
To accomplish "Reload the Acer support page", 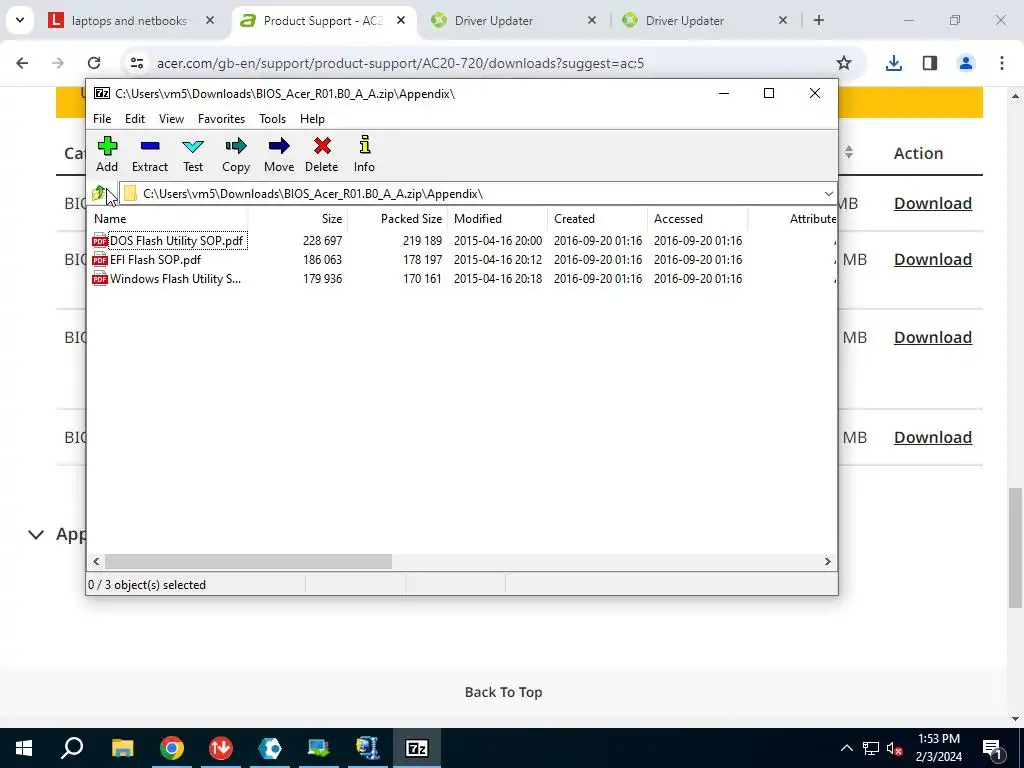I will pos(94,63).
